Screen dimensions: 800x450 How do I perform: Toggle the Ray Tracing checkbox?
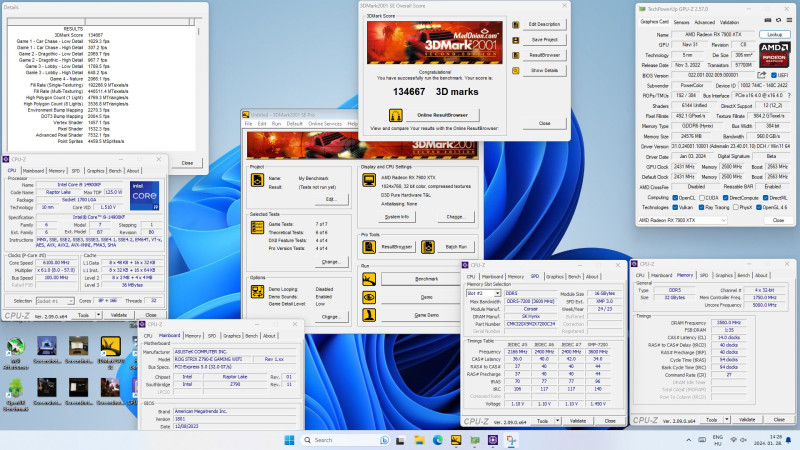point(702,207)
